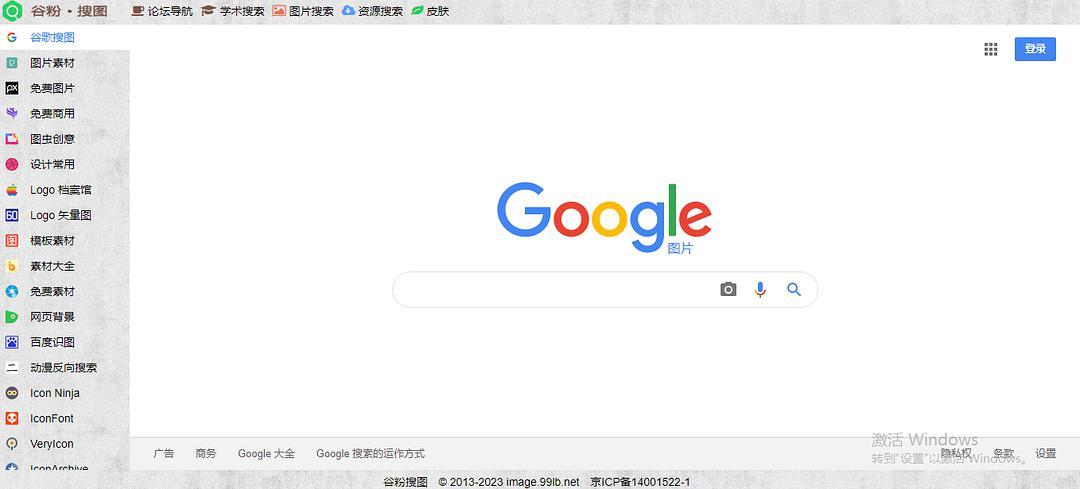The width and height of the screenshot is (1080, 489).
Task: Click the camera search-by-image icon
Action: pos(728,289)
